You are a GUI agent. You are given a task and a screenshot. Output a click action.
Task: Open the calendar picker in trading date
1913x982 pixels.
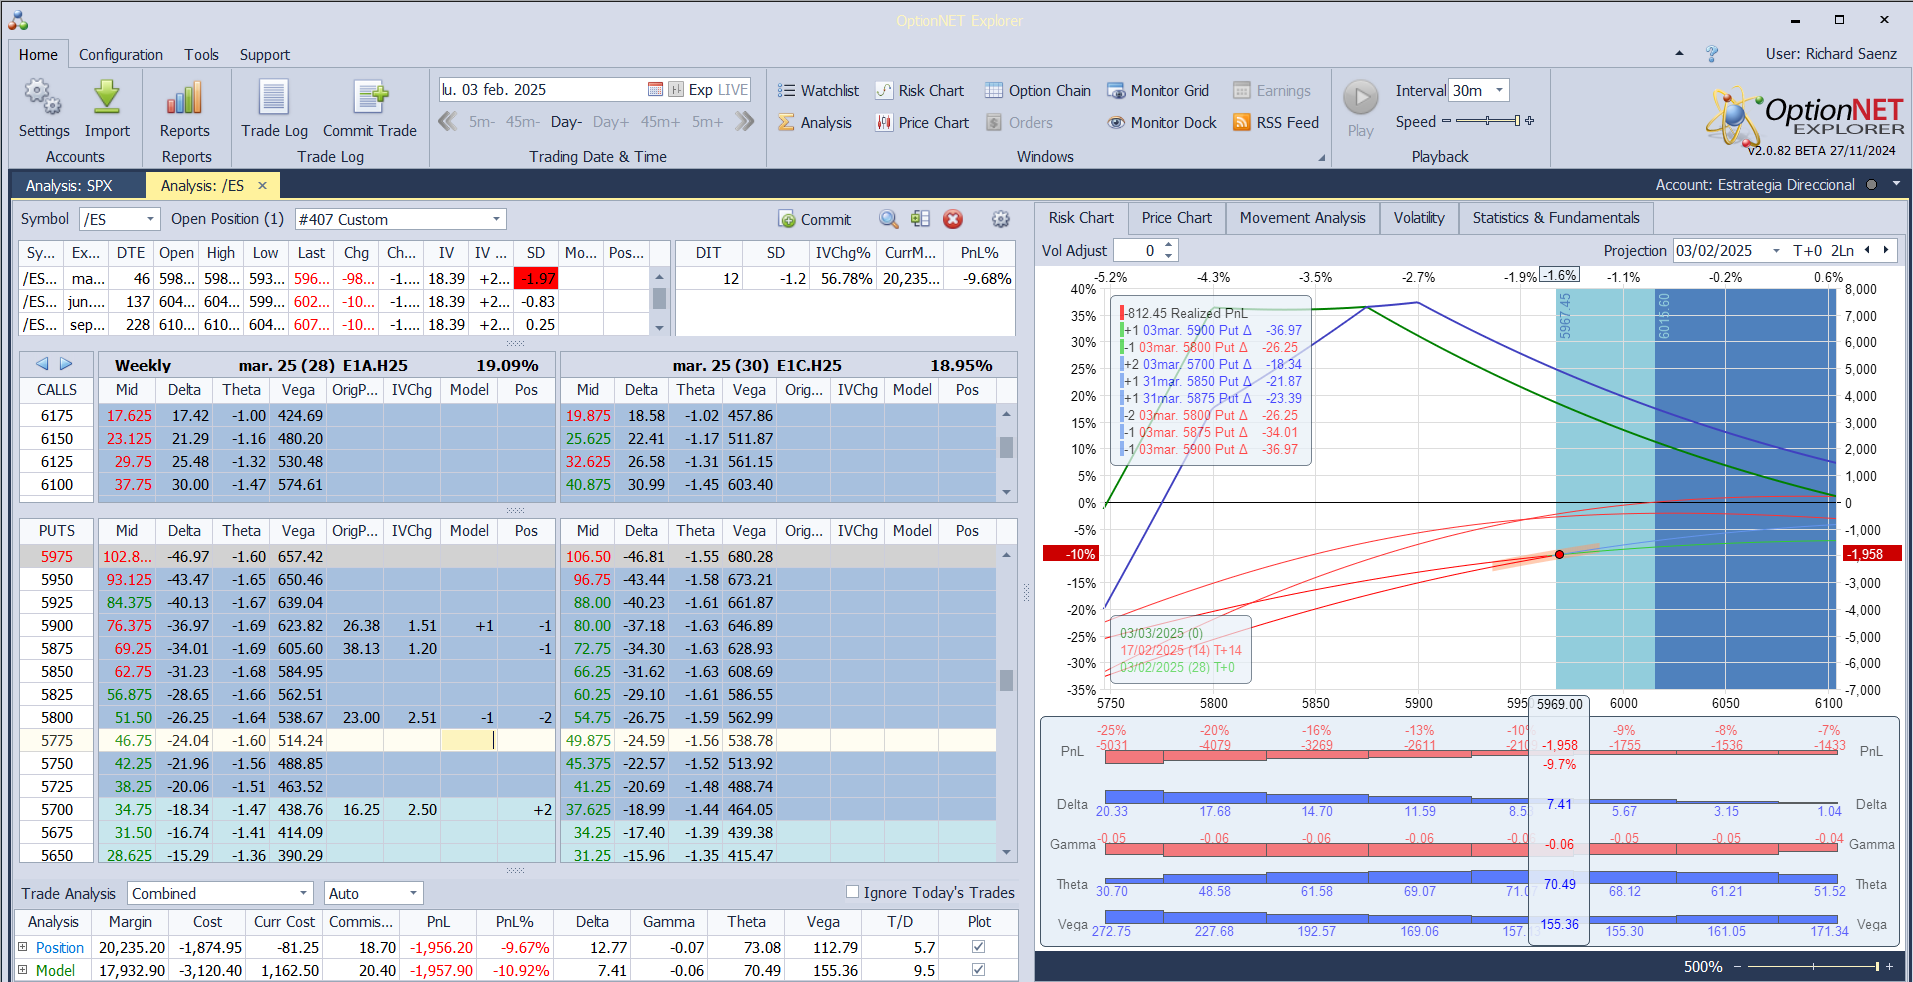[x=655, y=90]
